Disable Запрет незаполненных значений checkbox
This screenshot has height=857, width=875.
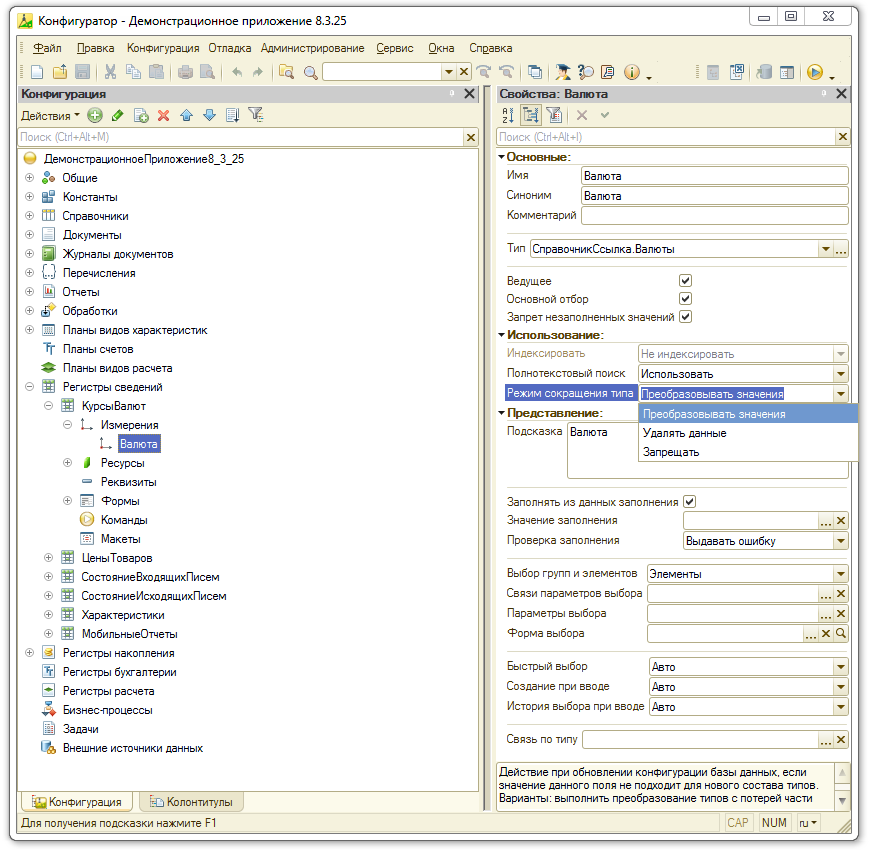[x=685, y=317]
